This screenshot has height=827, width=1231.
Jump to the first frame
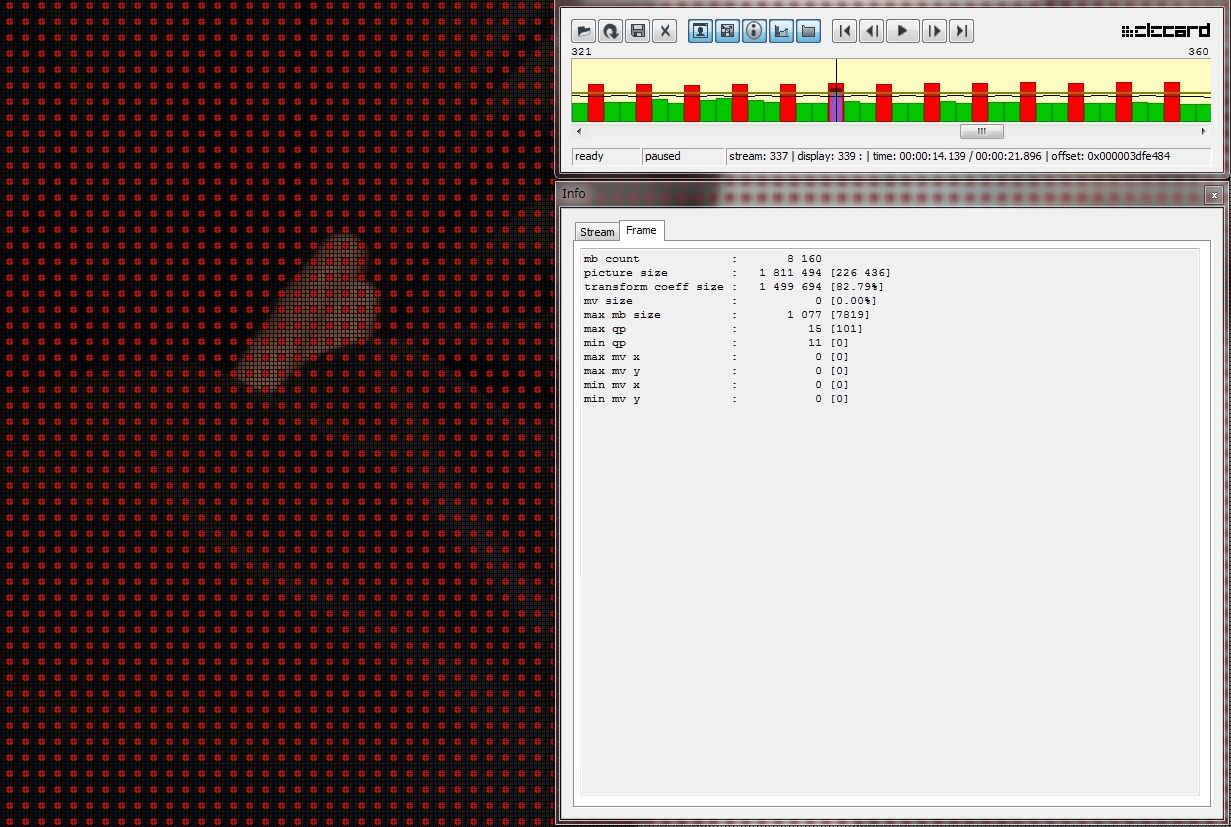(x=845, y=31)
